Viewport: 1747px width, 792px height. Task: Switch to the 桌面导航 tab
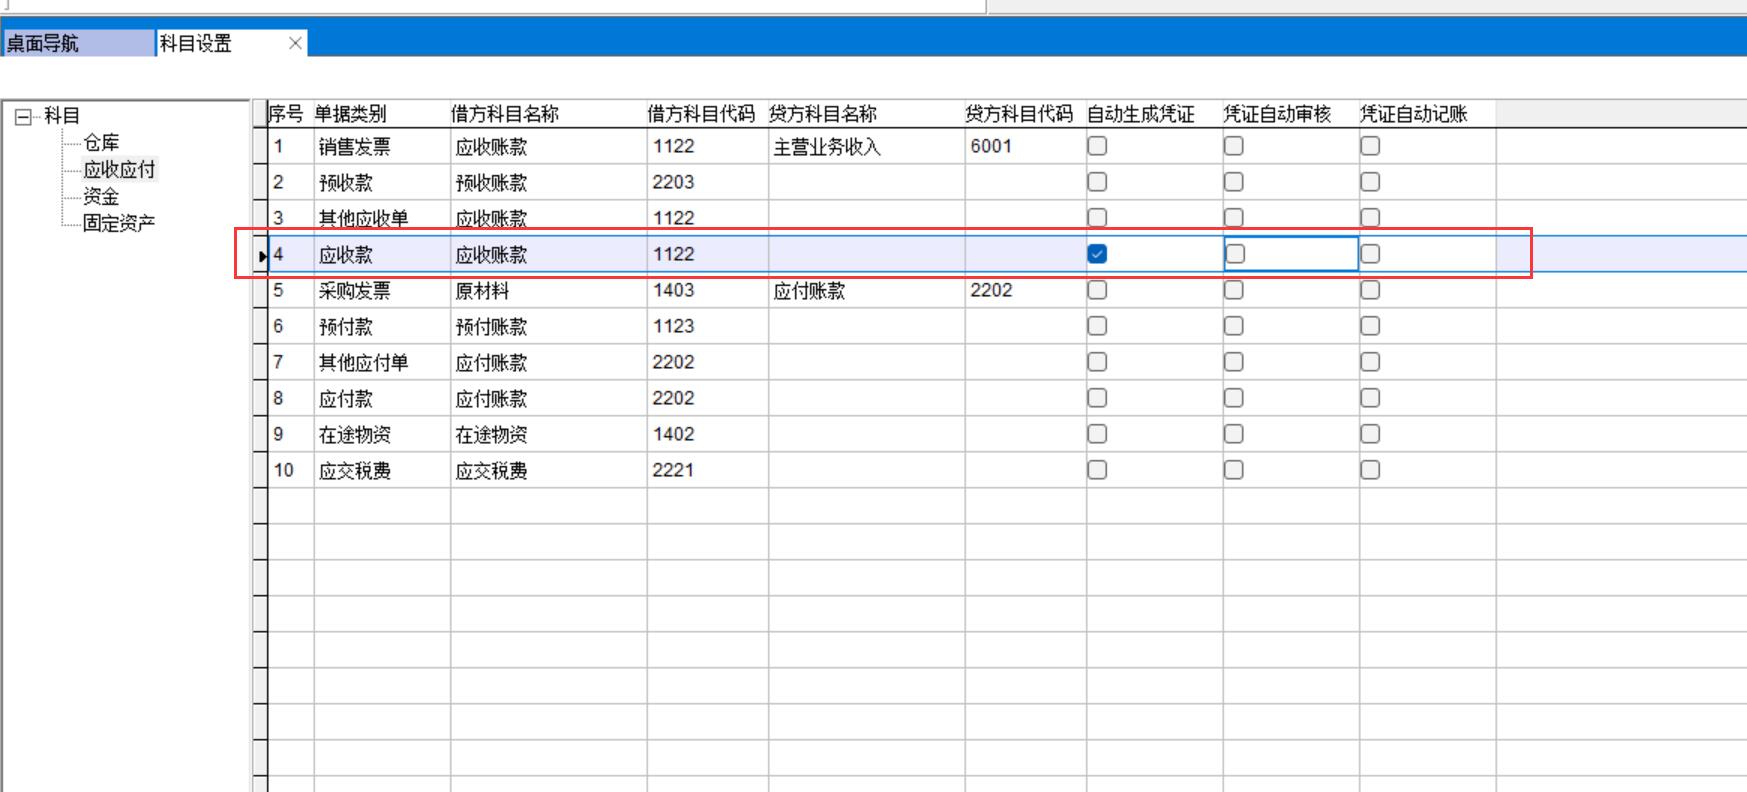tap(78, 43)
